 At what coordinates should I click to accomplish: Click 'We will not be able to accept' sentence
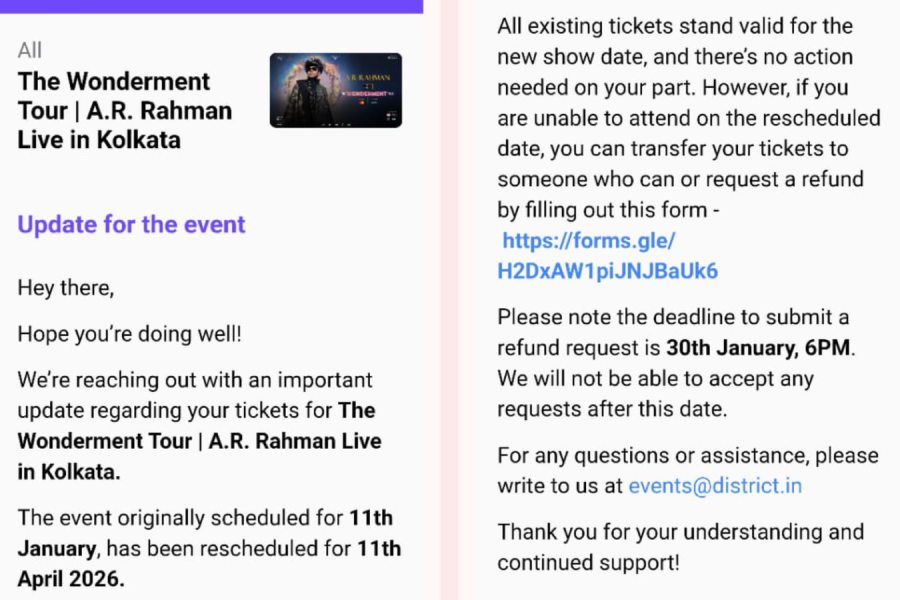(x=655, y=379)
